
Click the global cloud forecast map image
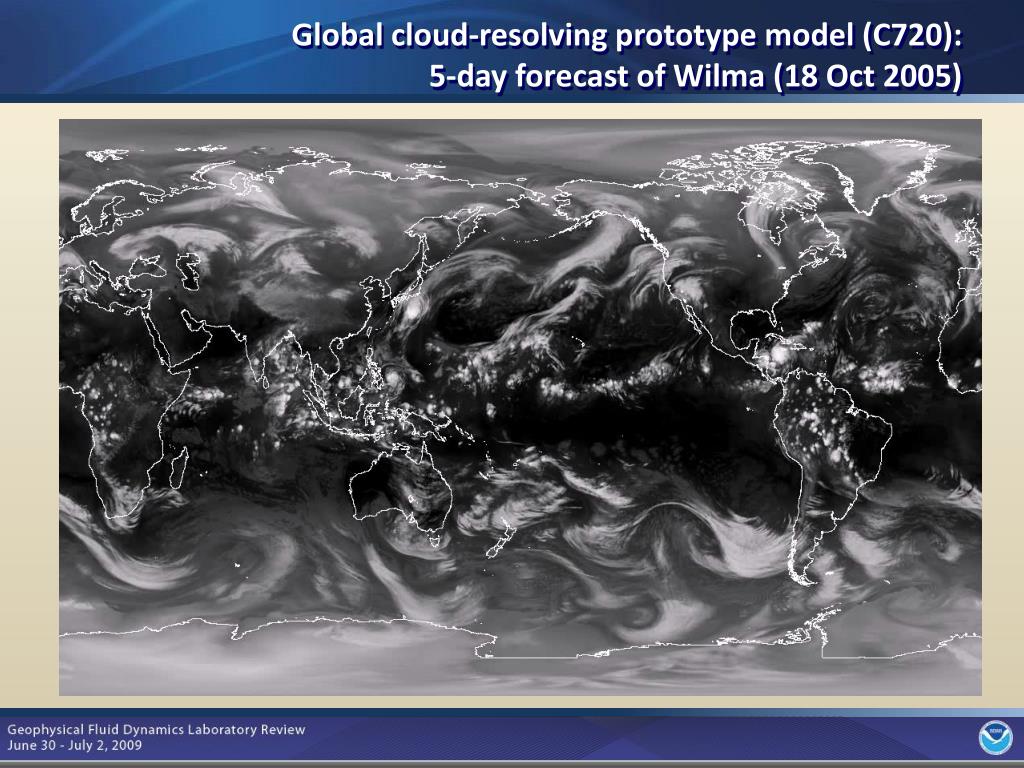520,407
